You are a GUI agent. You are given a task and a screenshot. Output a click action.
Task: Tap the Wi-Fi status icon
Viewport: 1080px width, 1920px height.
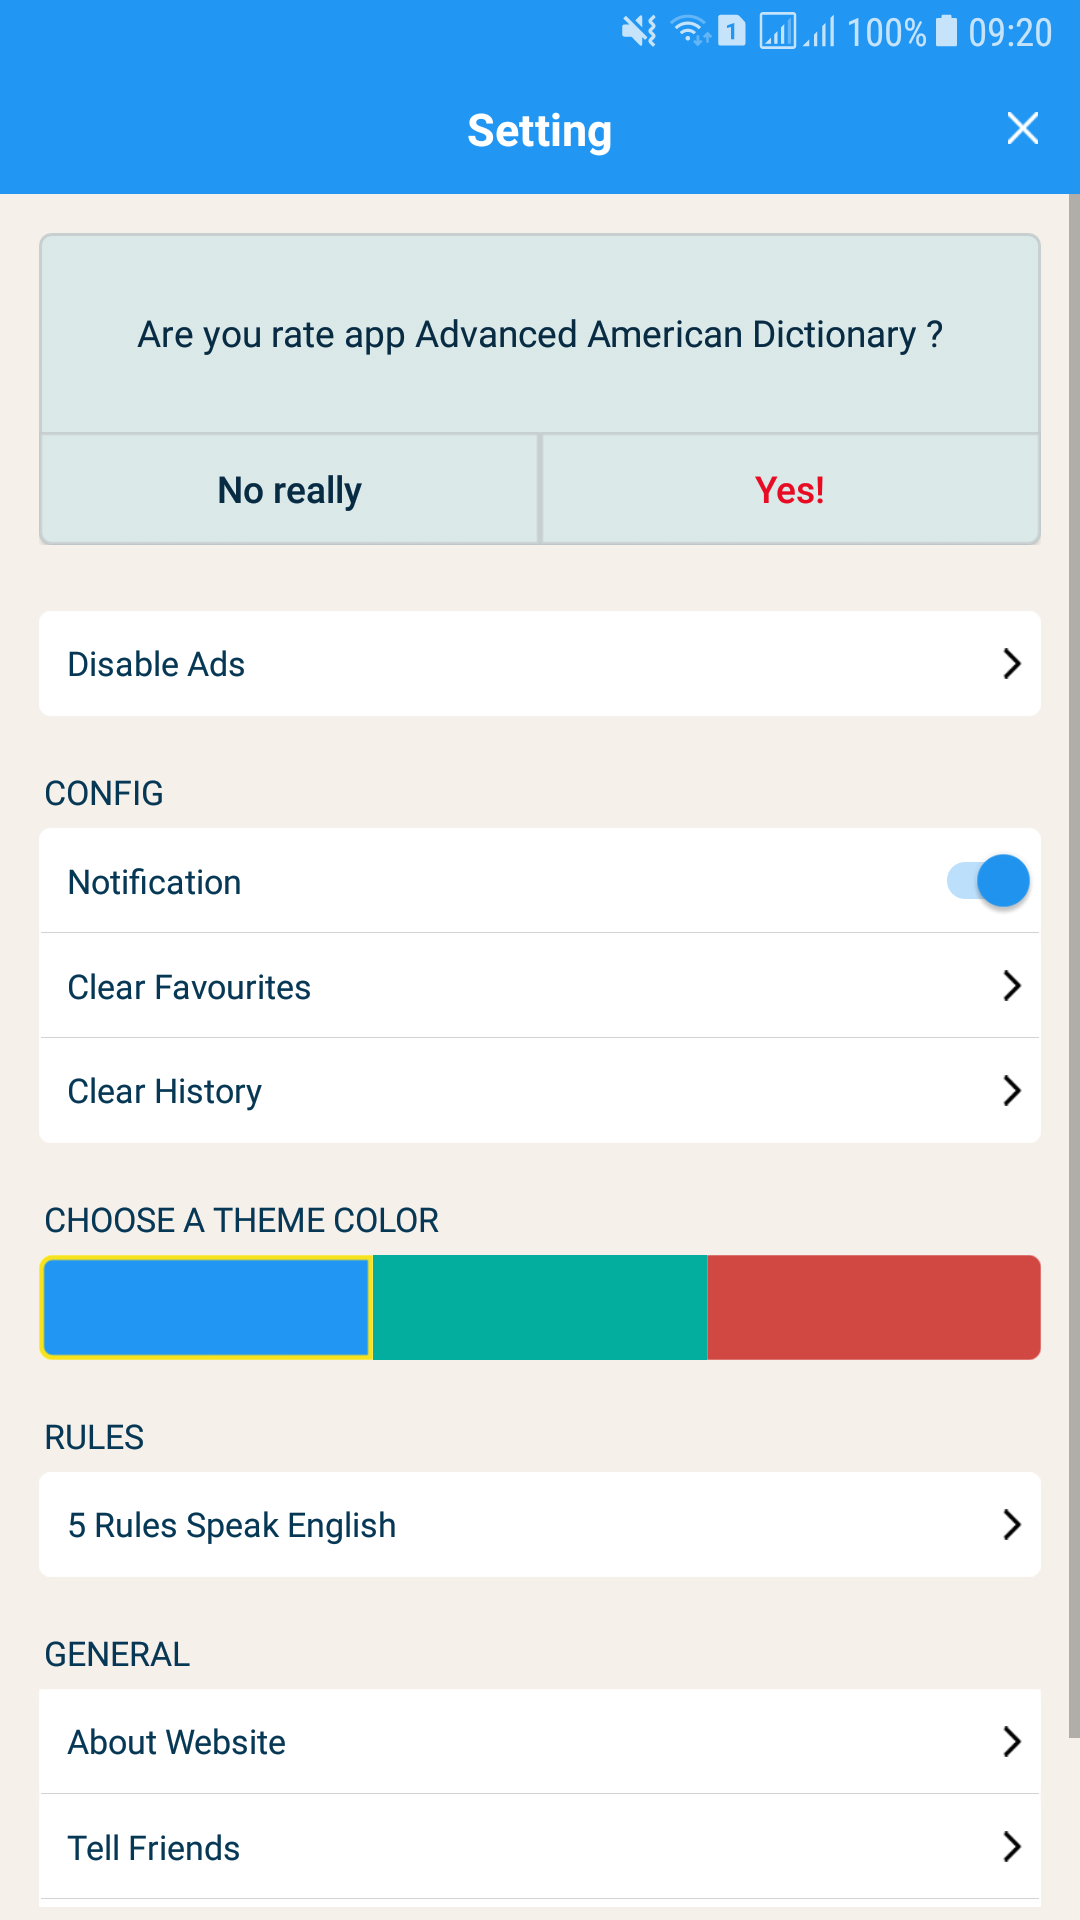(x=690, y=32)
